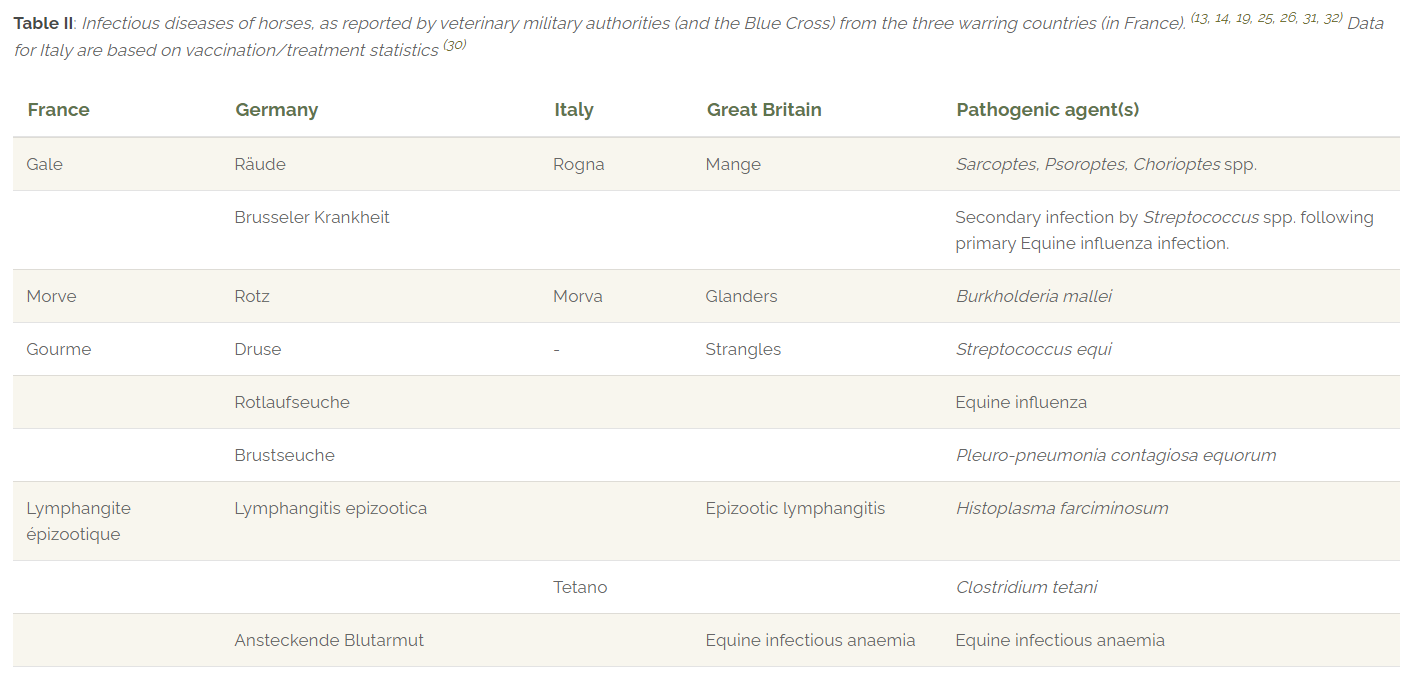This screenshot has height=682, width=1415.
Task: Select the Great Britain column header
Action: click(x=764, y=110)
